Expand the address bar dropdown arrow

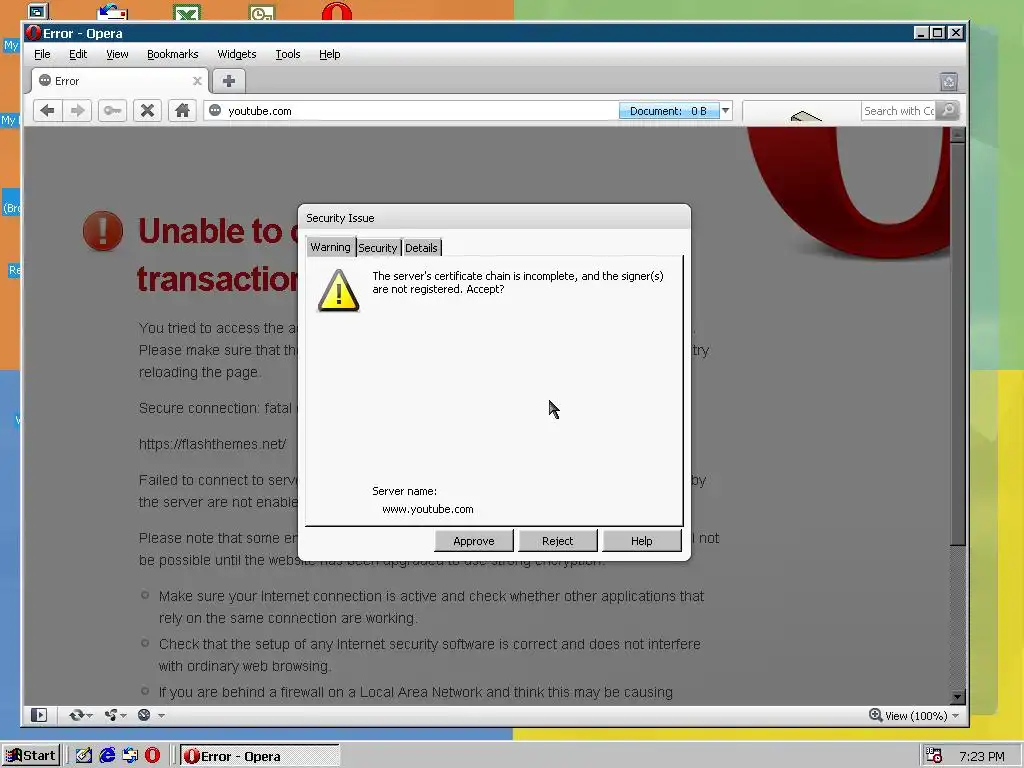[x=725, y=110]
